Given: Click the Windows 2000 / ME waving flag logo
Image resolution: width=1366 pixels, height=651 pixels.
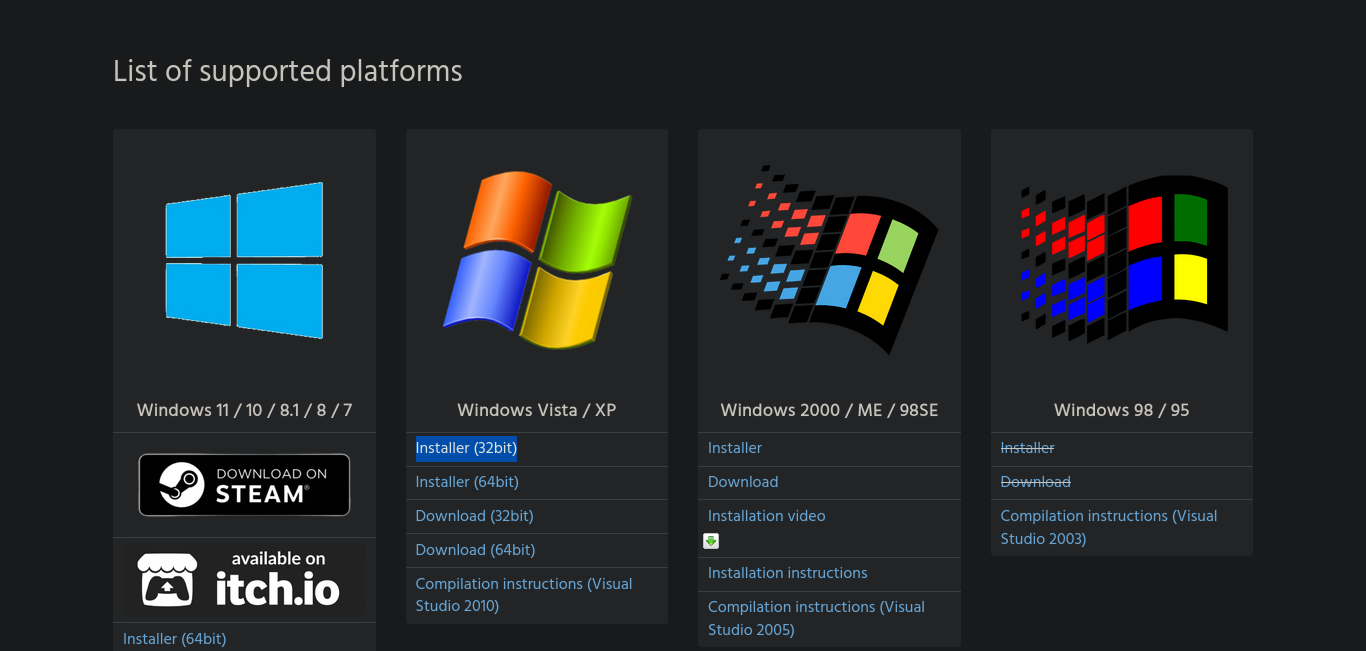Looking at the screenshot, I should point(829,262).
